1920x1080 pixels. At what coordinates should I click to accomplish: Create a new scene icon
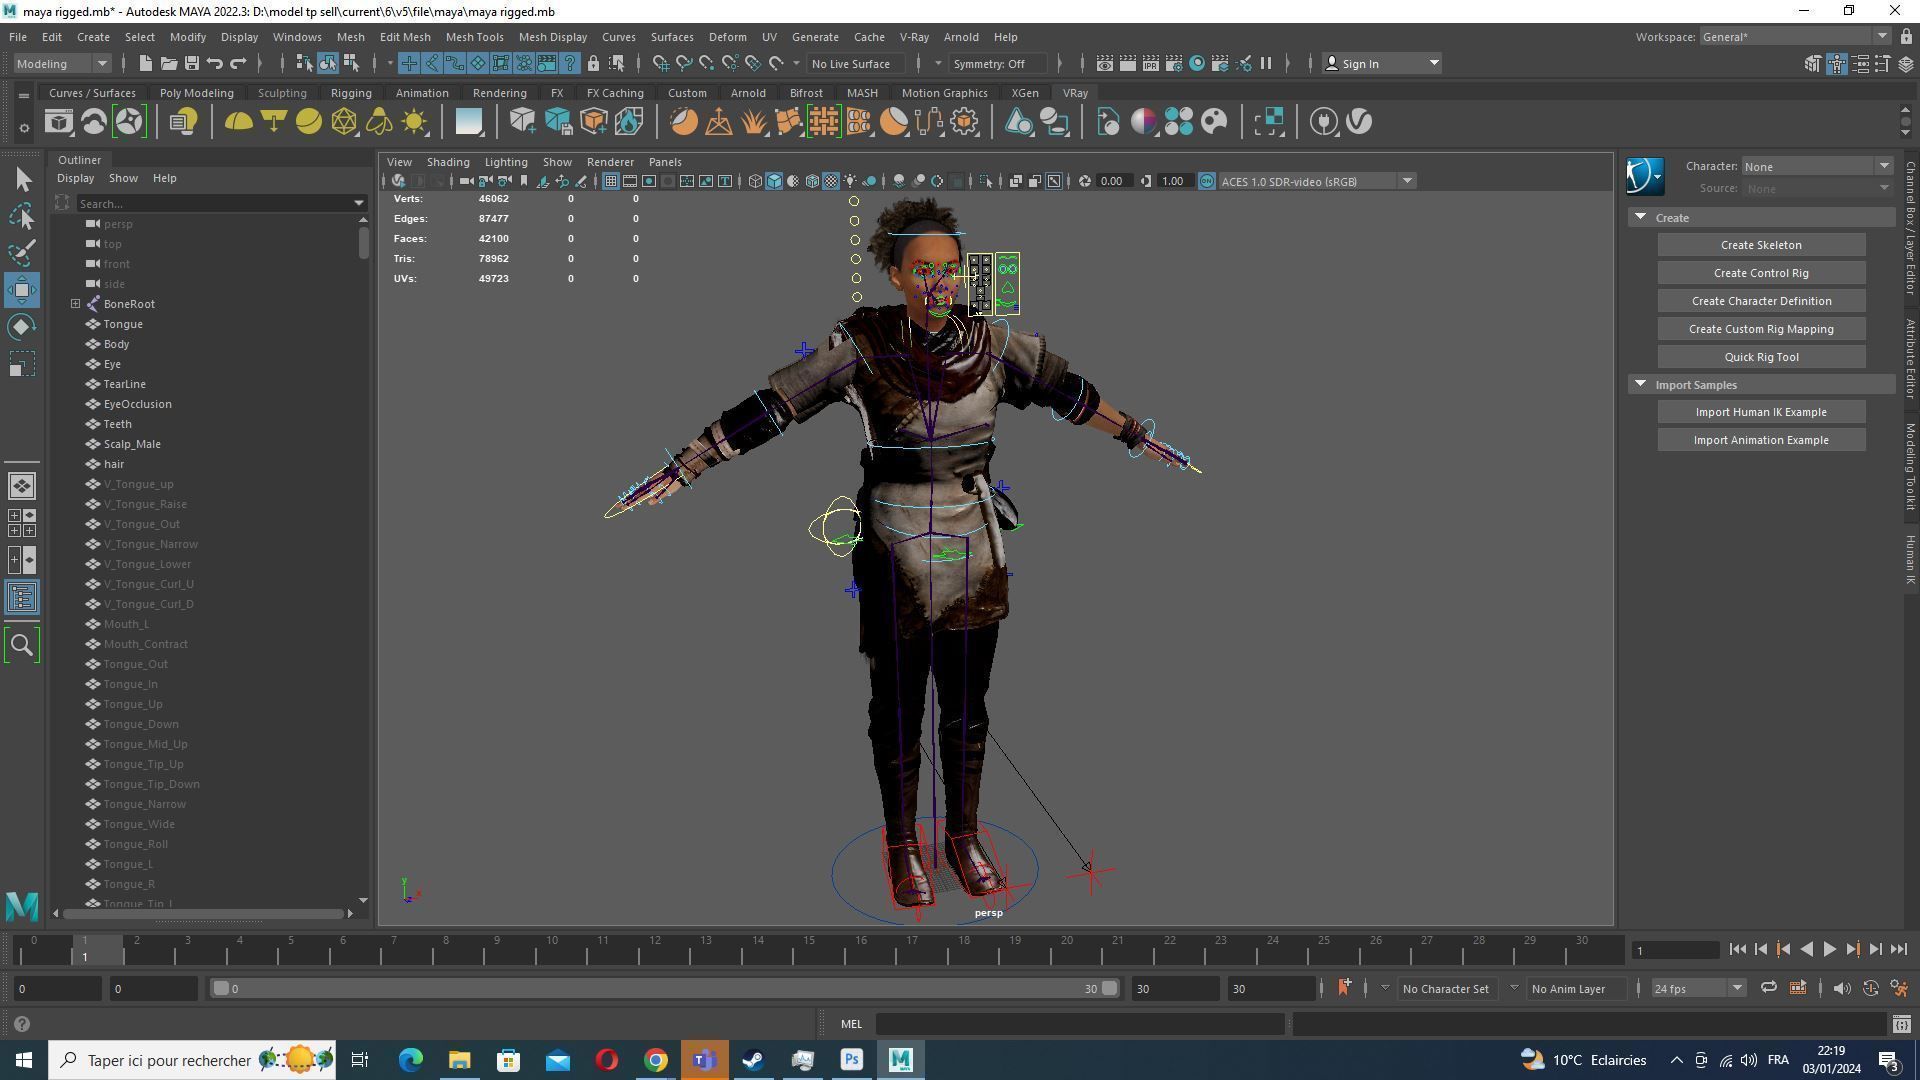coord(146,63)
